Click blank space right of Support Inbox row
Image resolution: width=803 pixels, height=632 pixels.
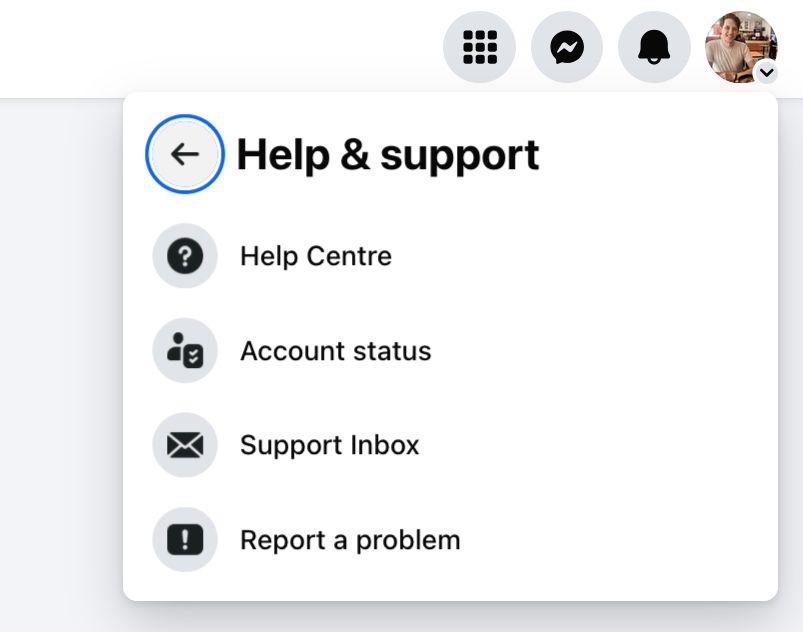point(594,445)
